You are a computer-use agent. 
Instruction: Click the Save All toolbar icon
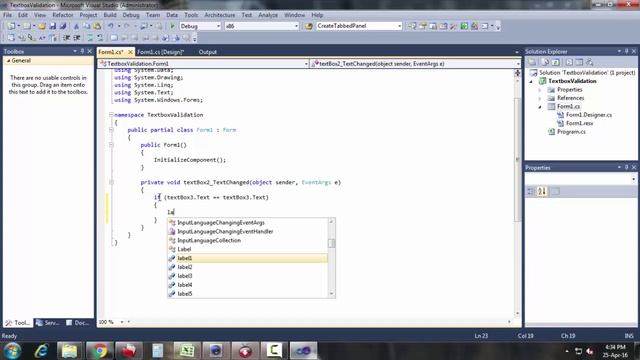(x=63, y=26)
